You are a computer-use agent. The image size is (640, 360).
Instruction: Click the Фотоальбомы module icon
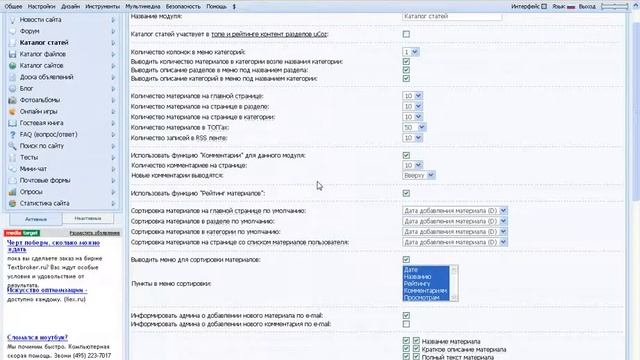point(13,100)
